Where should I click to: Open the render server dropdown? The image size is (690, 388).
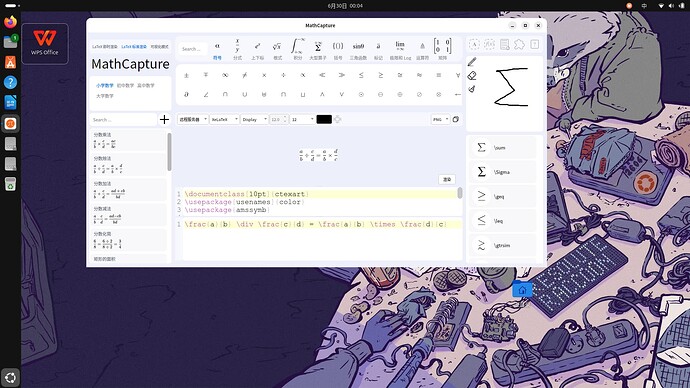pyautogui.click(x=193, y=119)
